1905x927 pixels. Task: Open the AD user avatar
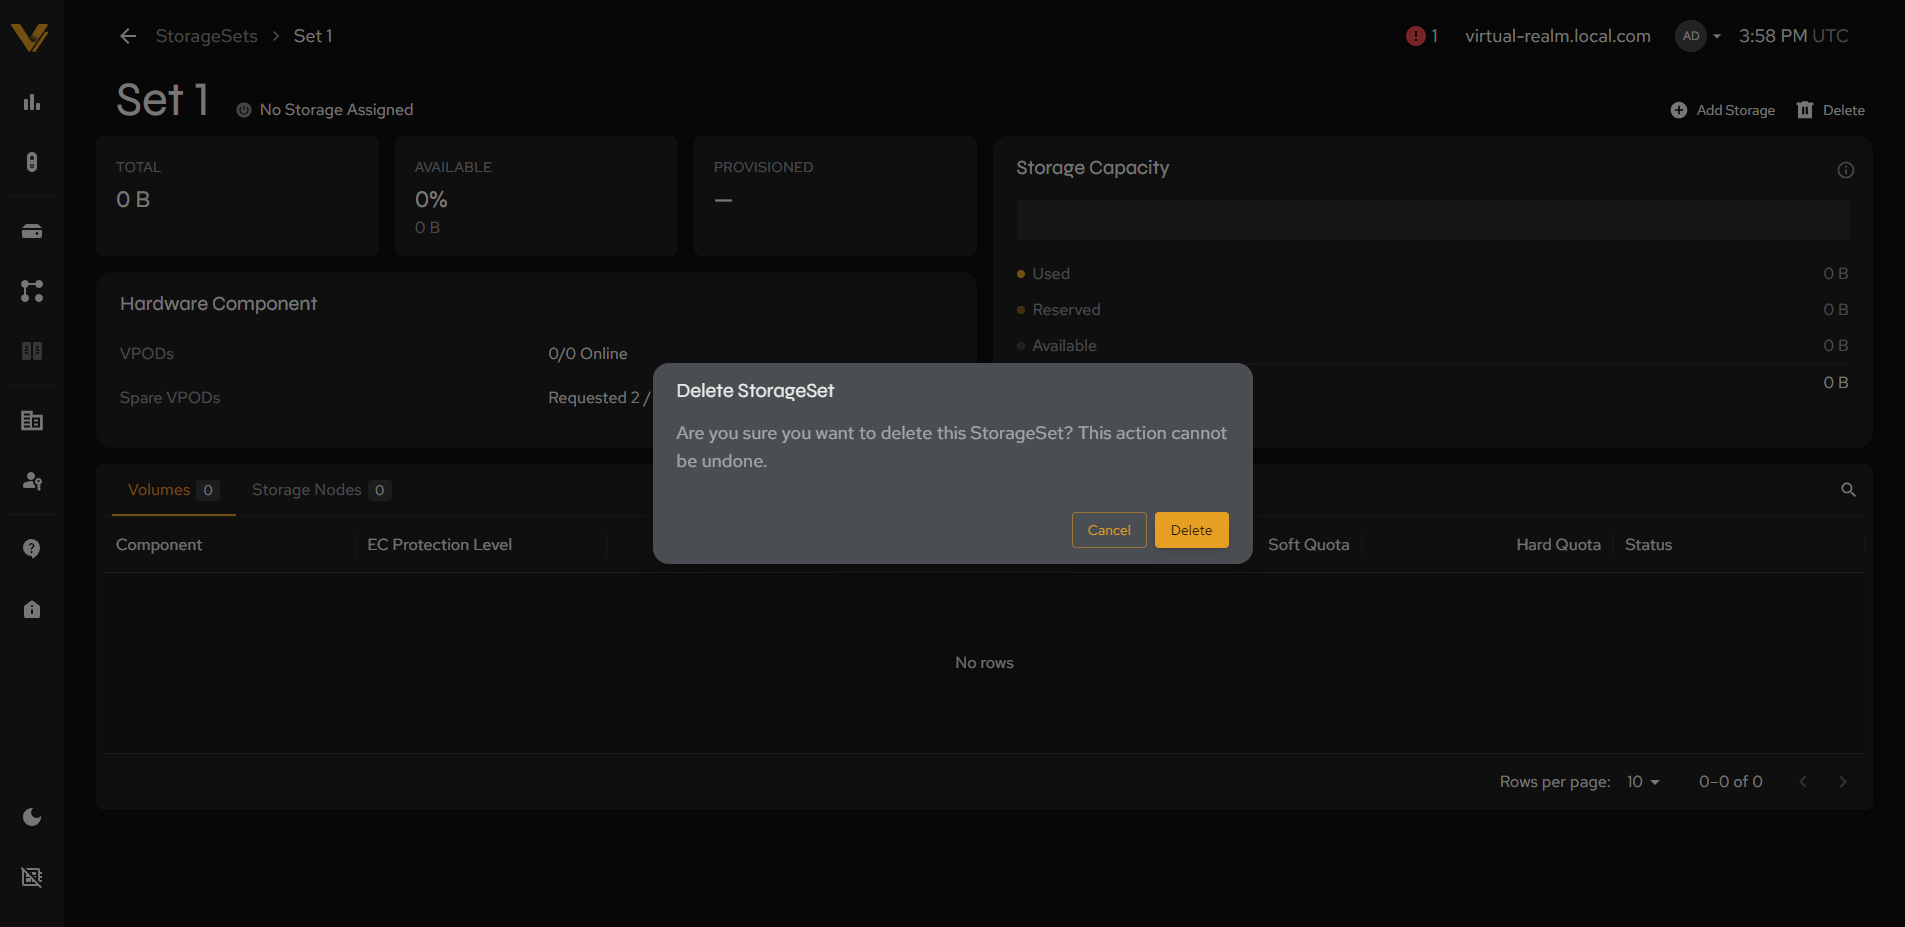point(1691,36)
